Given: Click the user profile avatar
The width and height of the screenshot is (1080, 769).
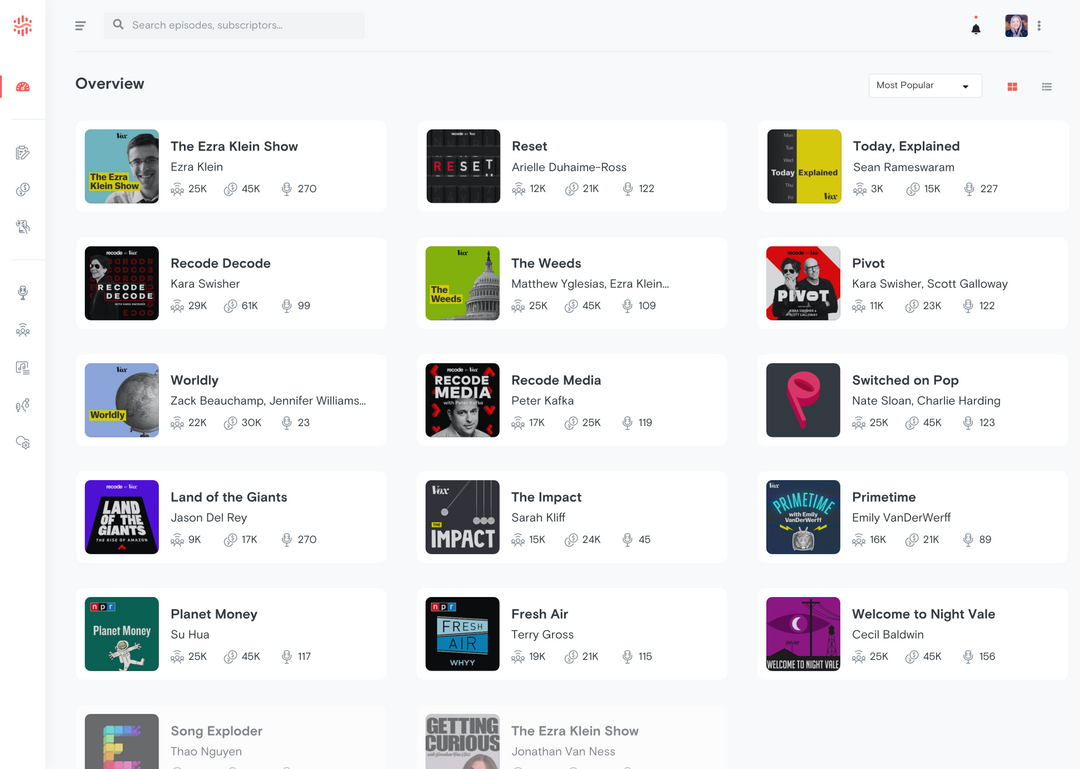Looking at the screenshot, I should coord(1016,25).
